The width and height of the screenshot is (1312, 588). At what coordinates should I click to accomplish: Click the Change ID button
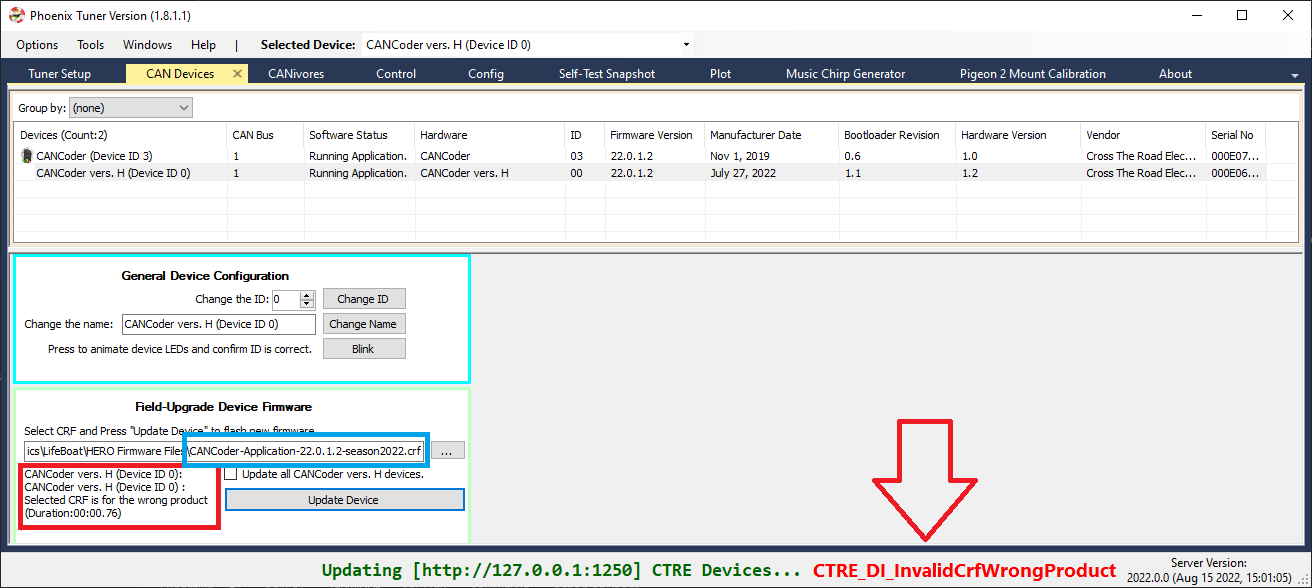coord(363,299)
